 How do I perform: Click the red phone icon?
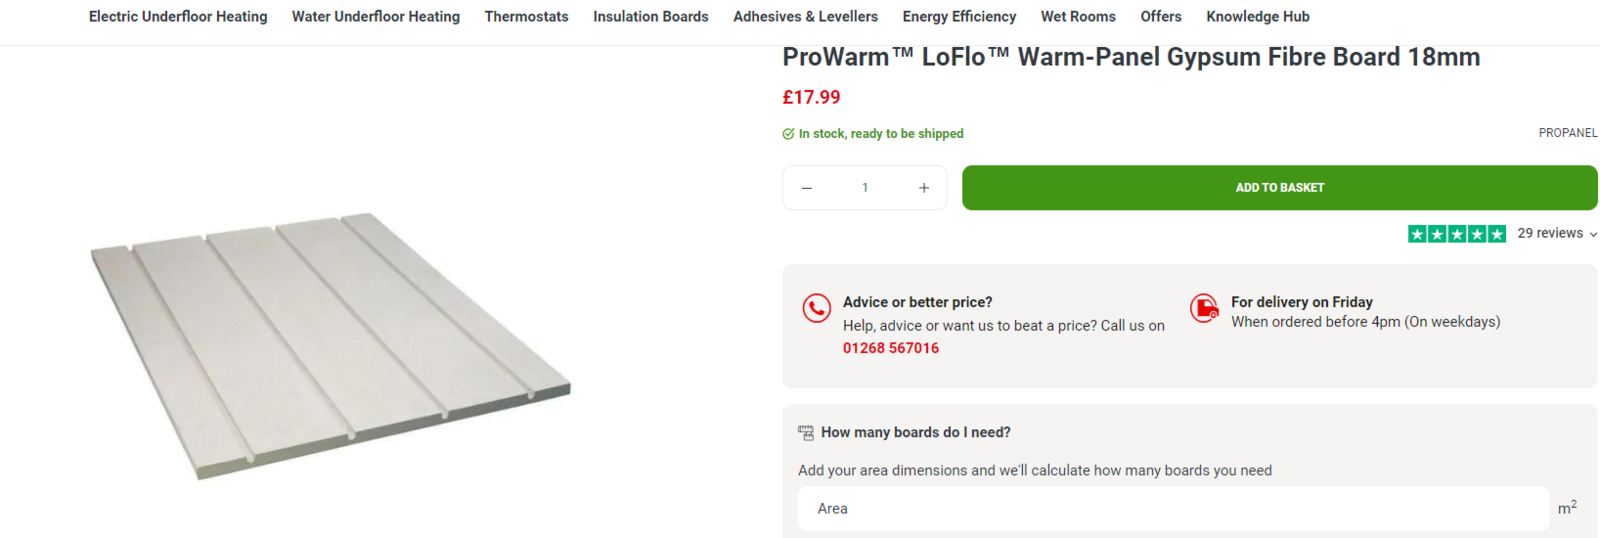pos(817,308)
